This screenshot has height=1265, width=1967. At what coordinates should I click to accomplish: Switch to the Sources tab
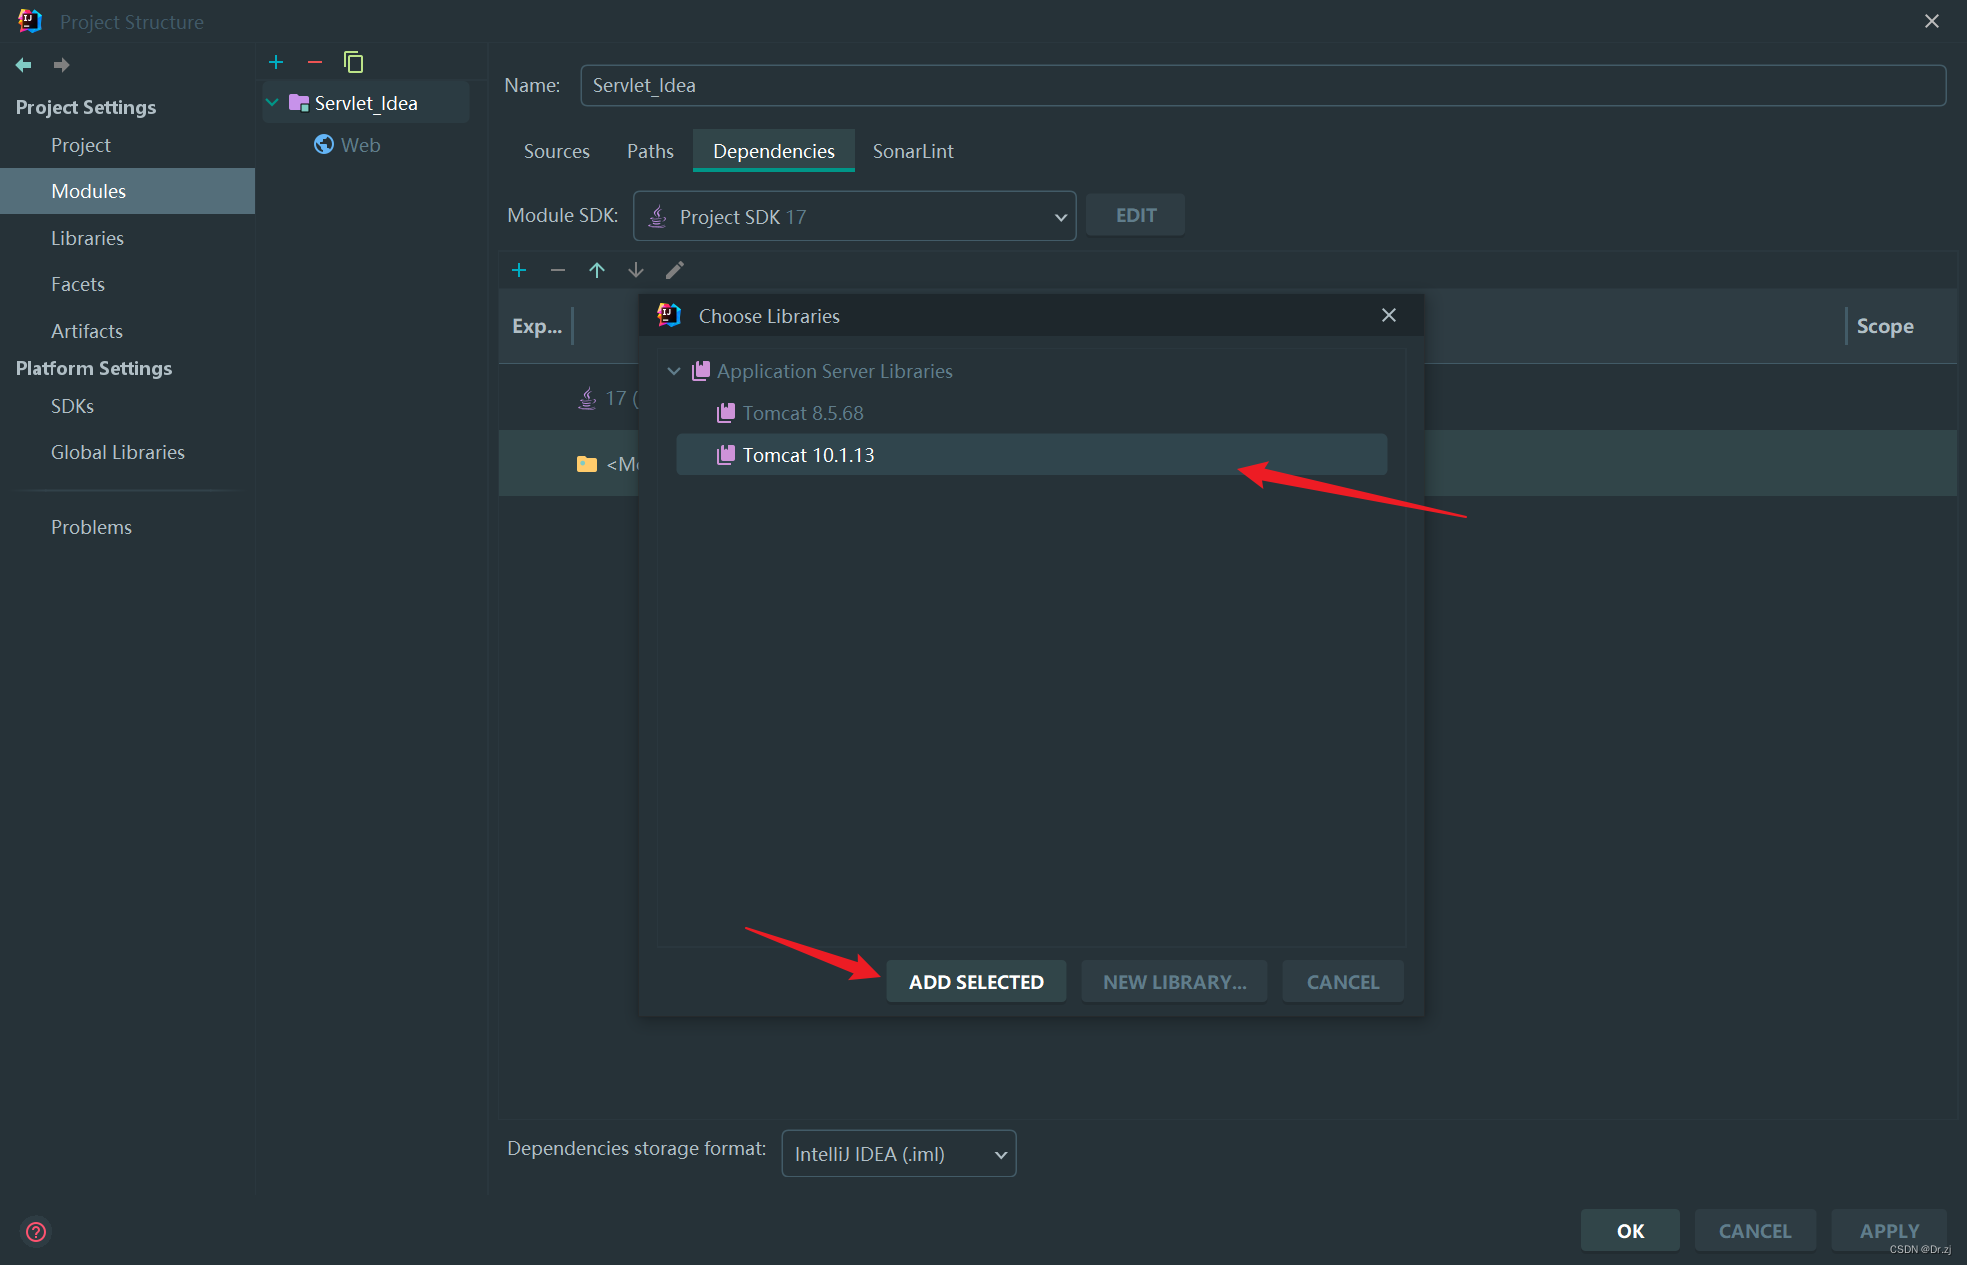click(x=557, y=151)
